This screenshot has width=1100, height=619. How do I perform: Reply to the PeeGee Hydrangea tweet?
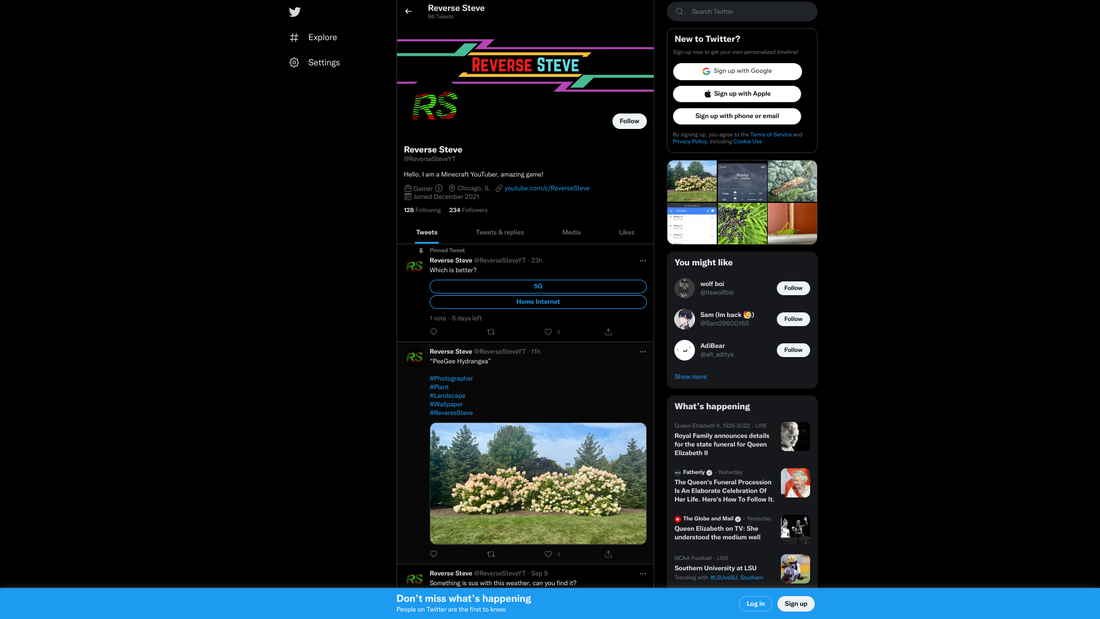tap(434, 554)
